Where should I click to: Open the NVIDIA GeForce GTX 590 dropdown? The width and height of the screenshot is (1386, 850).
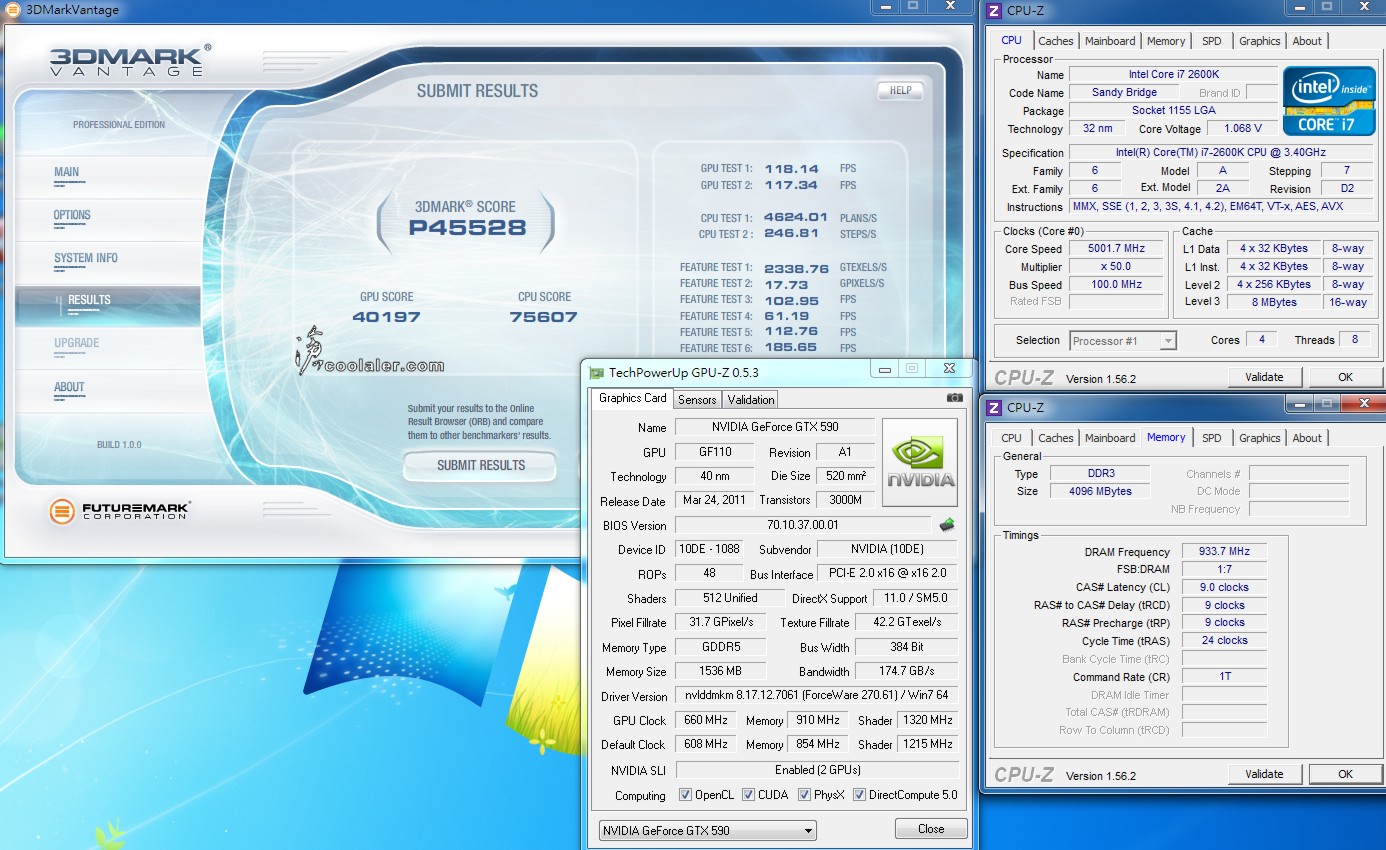pos(708,831)
